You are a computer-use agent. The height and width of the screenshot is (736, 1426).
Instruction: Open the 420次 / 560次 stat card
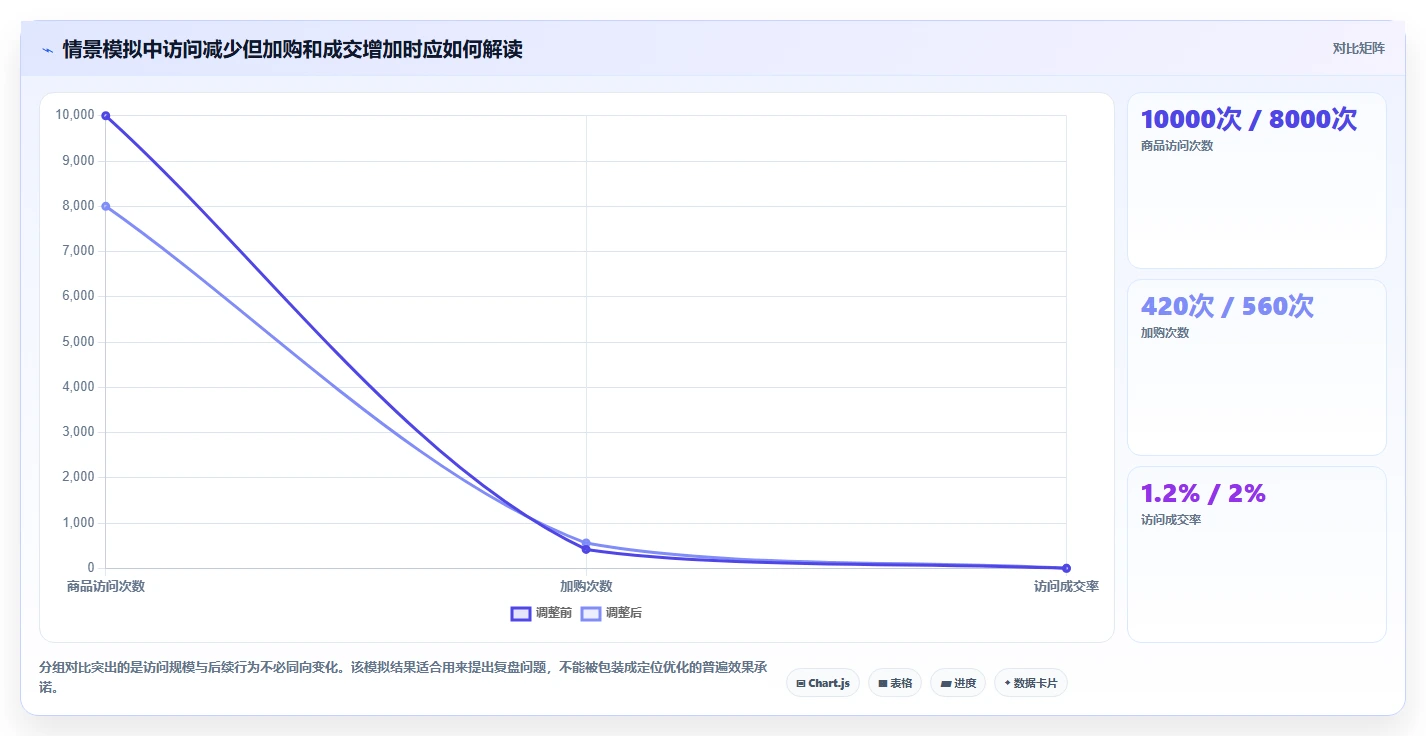point(1256,368)
